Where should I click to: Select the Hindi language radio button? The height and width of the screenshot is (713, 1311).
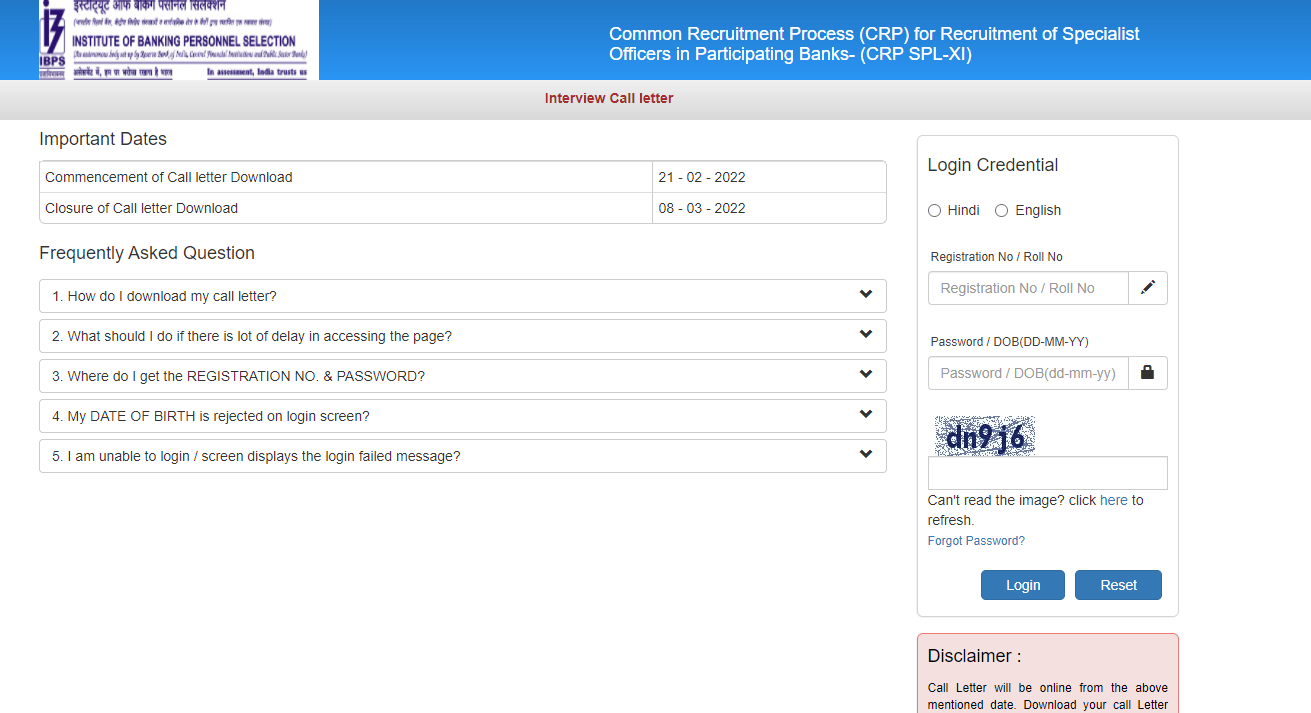[934, 211]
